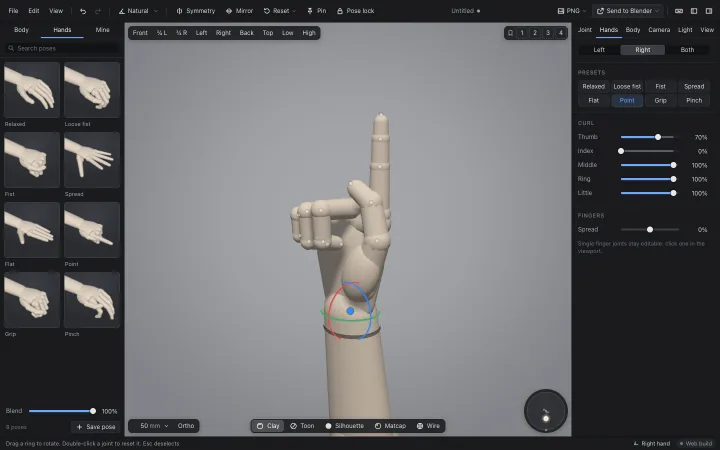Select the Pinch pose thumbnail
This screenshot has width=720, height=450.
[x=92, y=300]
